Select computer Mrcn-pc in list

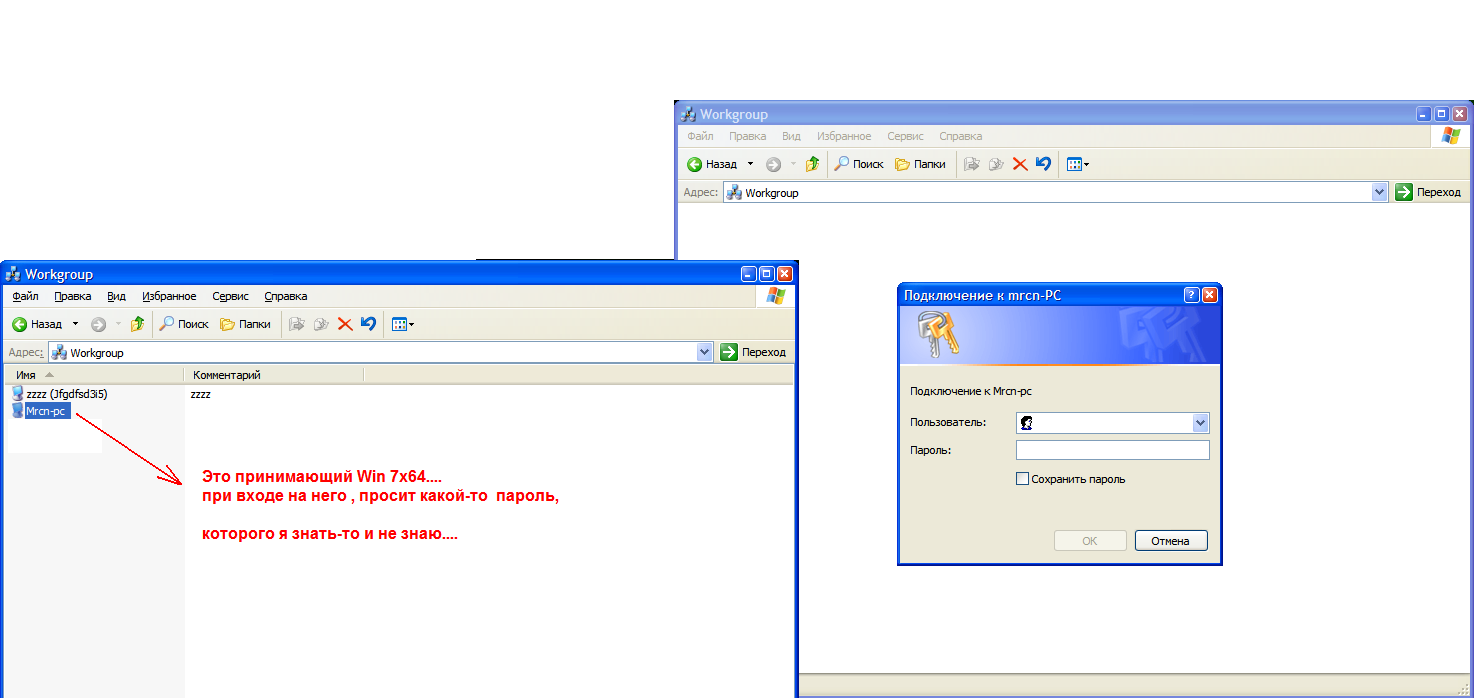pyautogui.click(x=41, y=411)
